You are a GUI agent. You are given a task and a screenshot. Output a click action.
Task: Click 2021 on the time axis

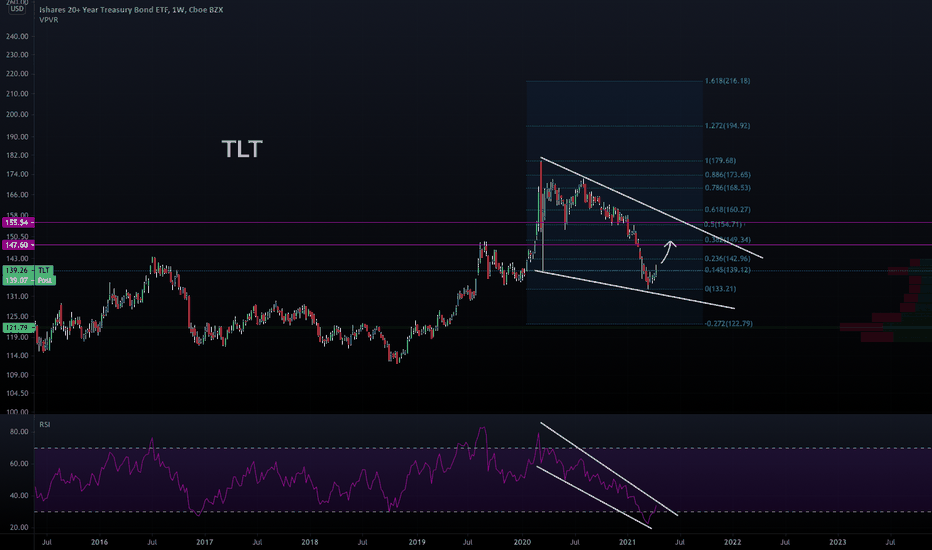click(x=628, y=542)
